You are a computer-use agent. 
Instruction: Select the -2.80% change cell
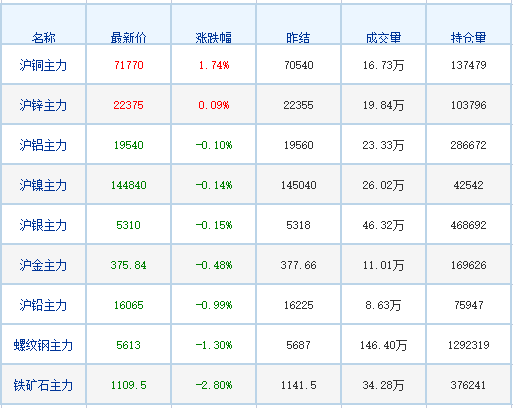[x=214, y=385]
